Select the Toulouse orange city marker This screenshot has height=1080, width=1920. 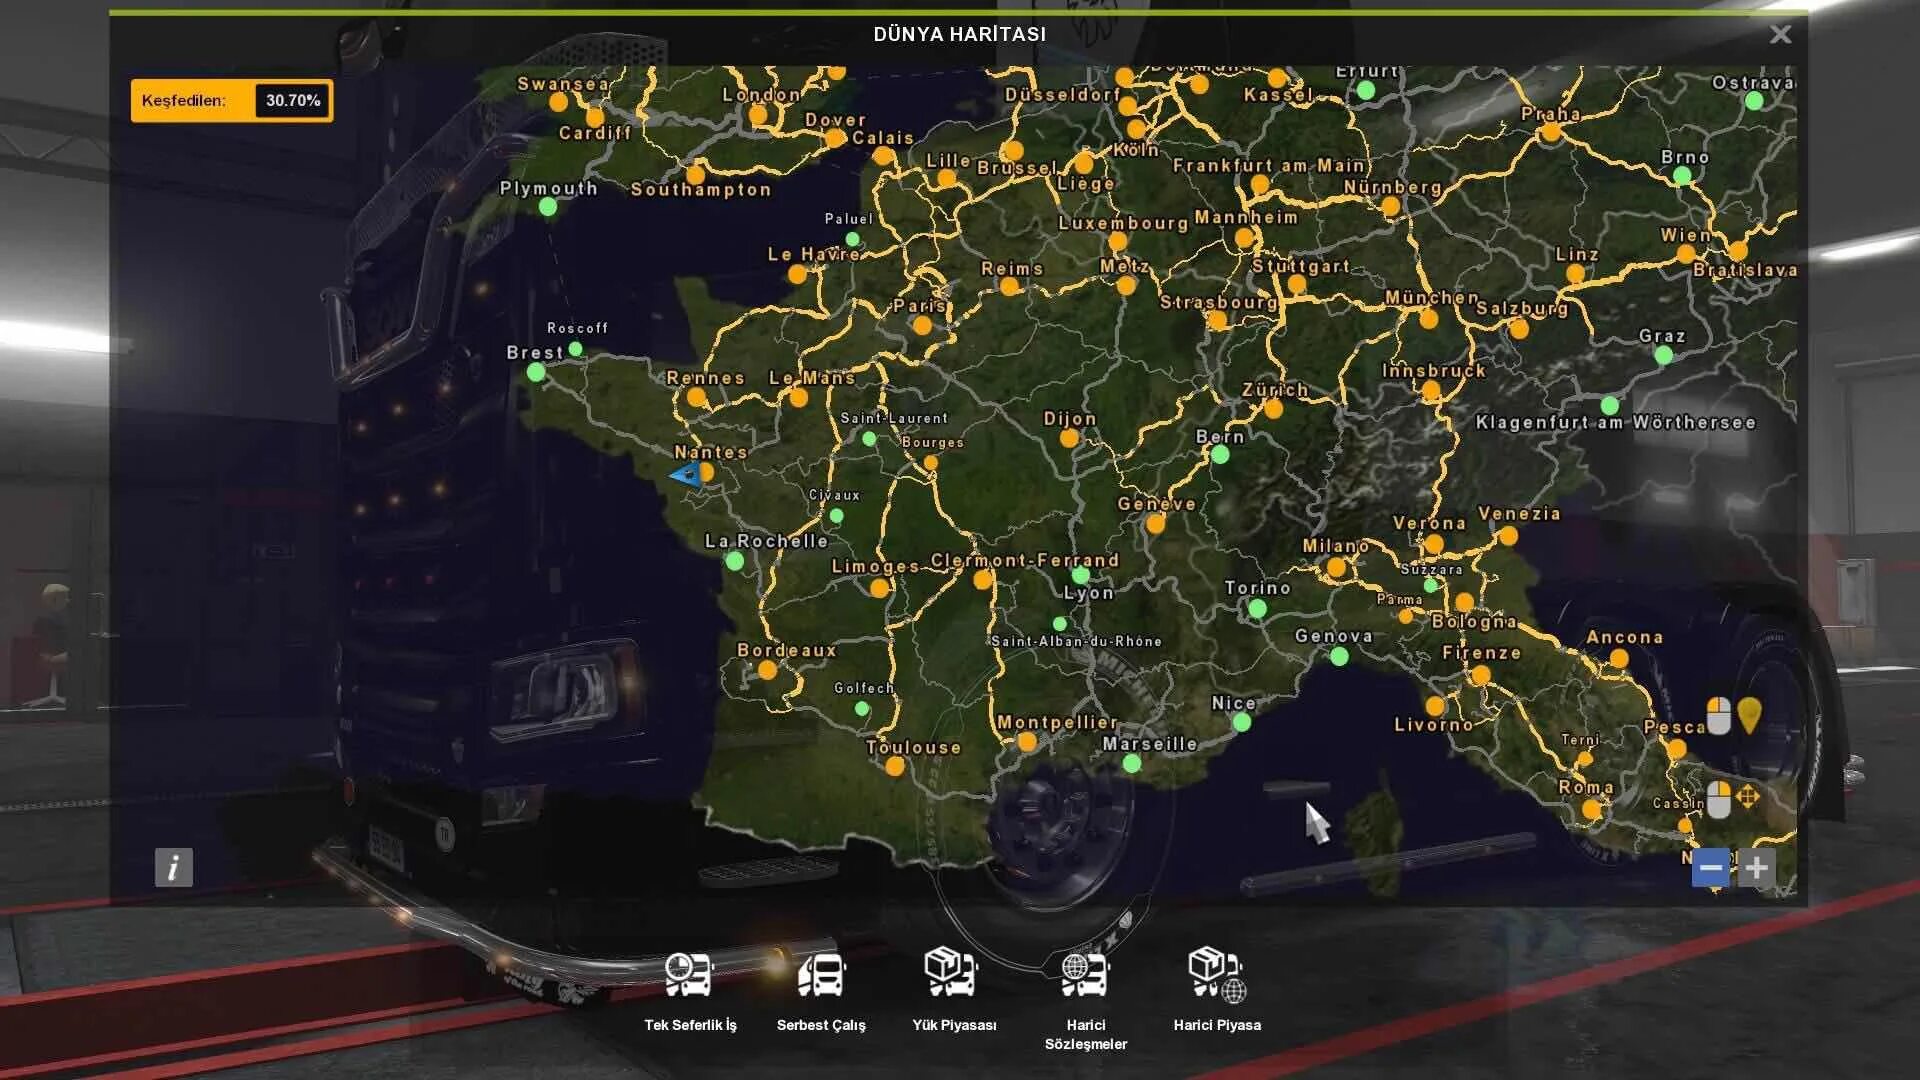895,767
